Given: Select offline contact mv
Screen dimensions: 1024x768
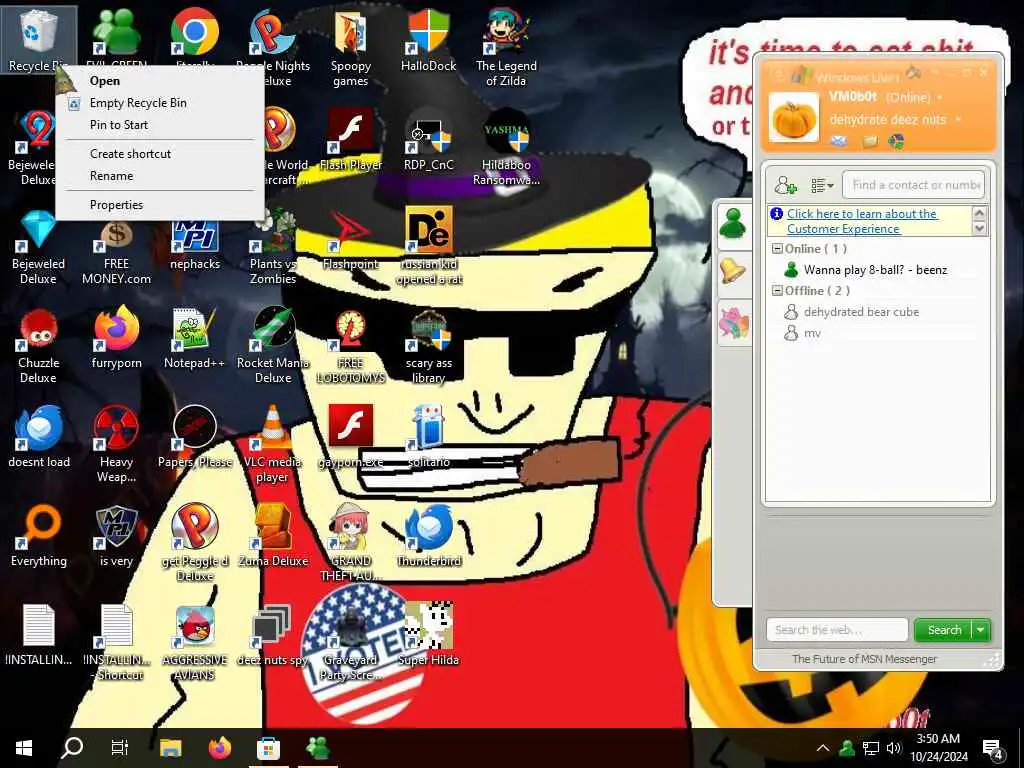Looking at the screenshot, I should (x=812, y=333).
